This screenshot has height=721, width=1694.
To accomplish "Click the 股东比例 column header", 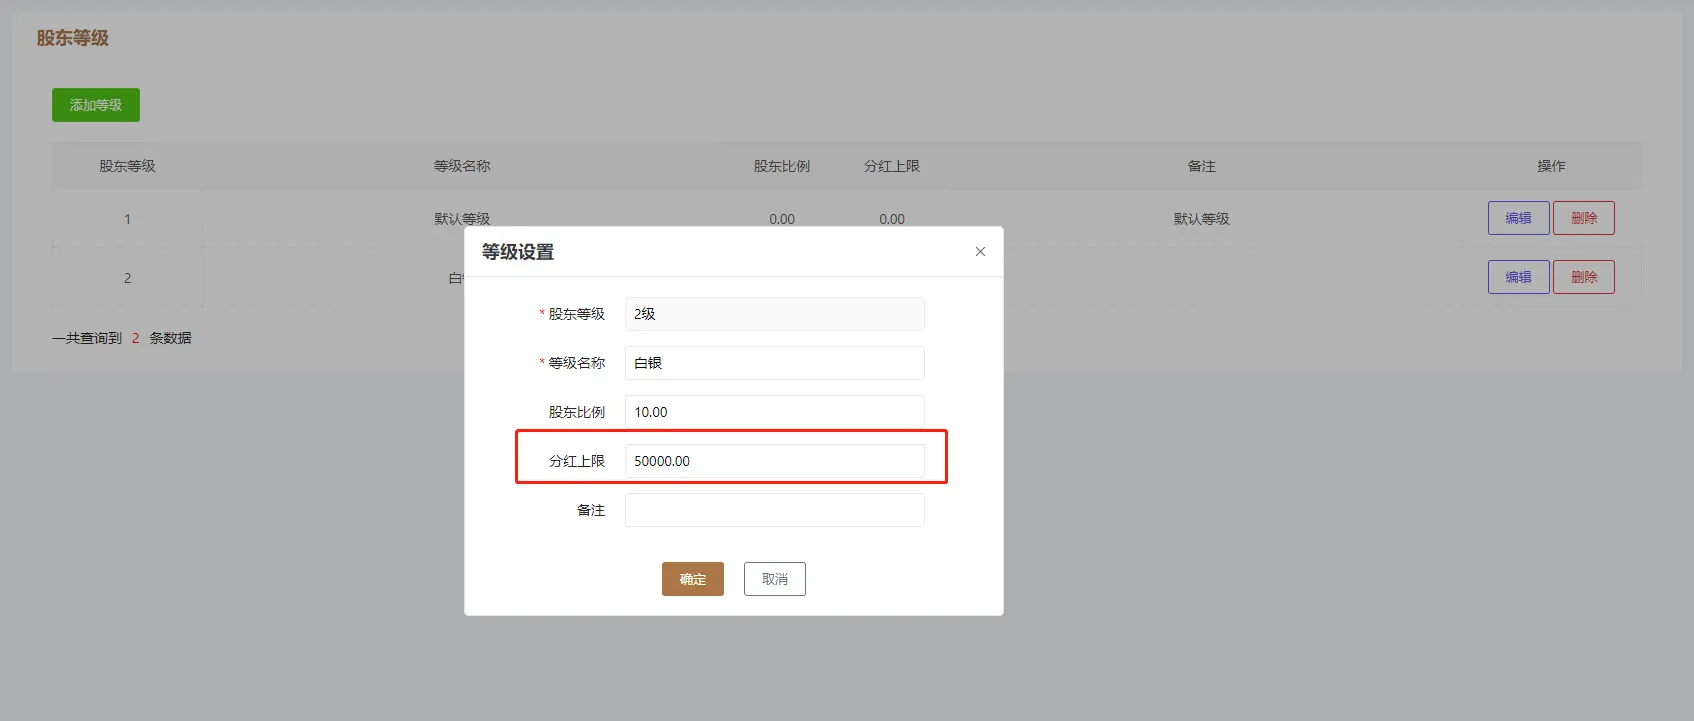I will click(782, 166).
